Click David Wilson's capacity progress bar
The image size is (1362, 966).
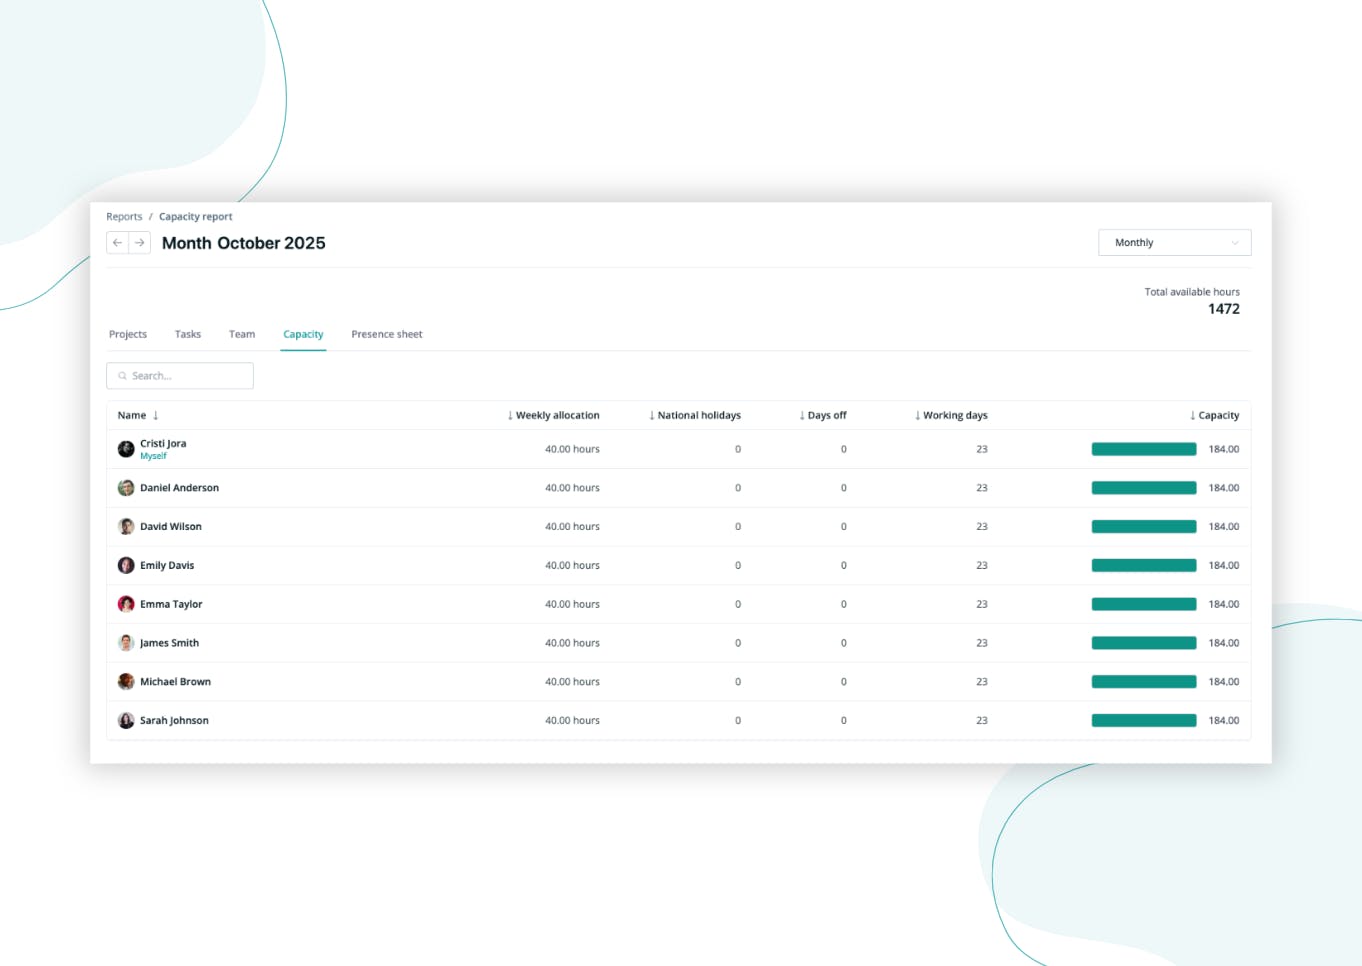point(1143,526)
